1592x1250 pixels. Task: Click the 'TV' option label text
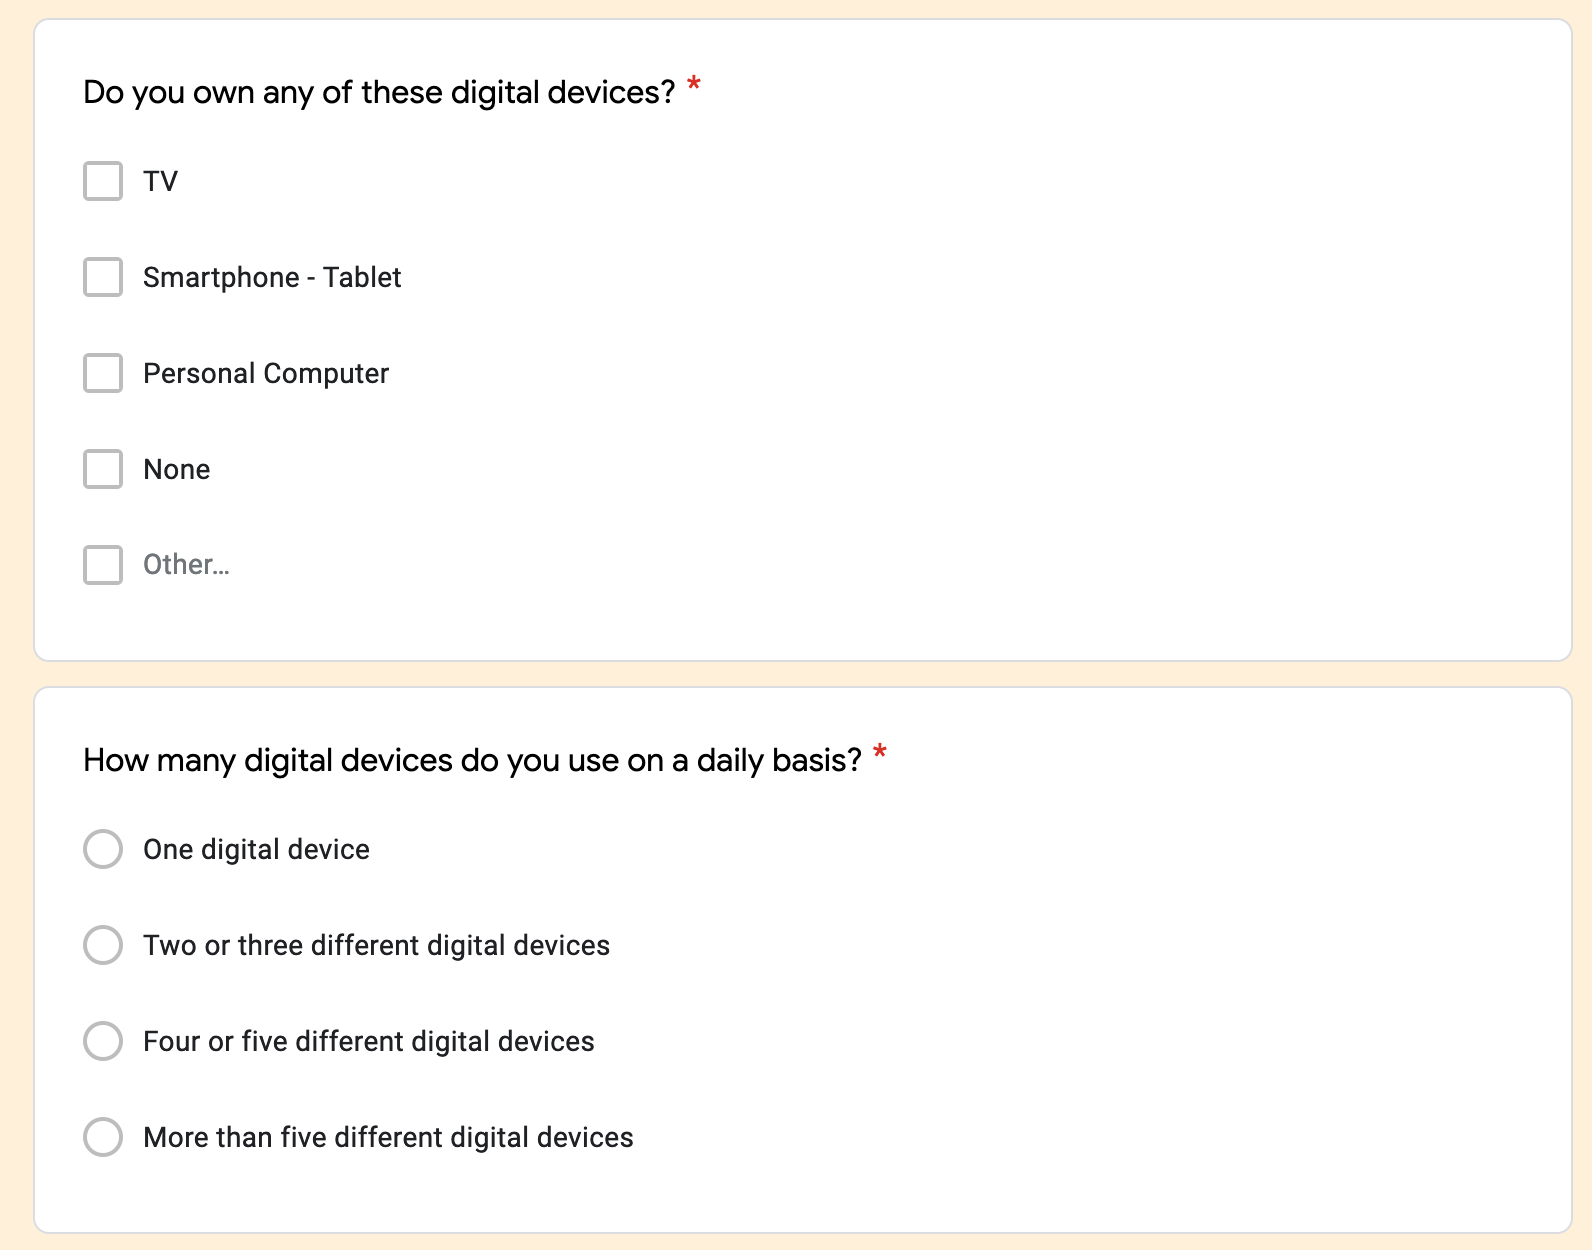160,181
